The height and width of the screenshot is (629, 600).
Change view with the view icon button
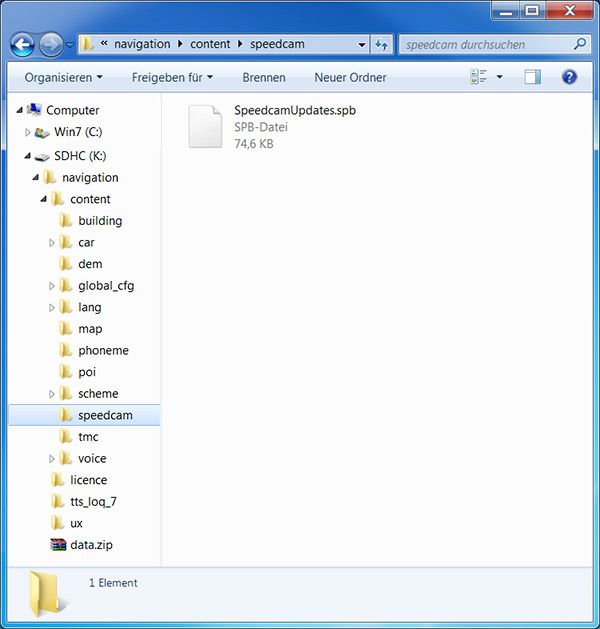pyautogui.click(x=478, y=77)
